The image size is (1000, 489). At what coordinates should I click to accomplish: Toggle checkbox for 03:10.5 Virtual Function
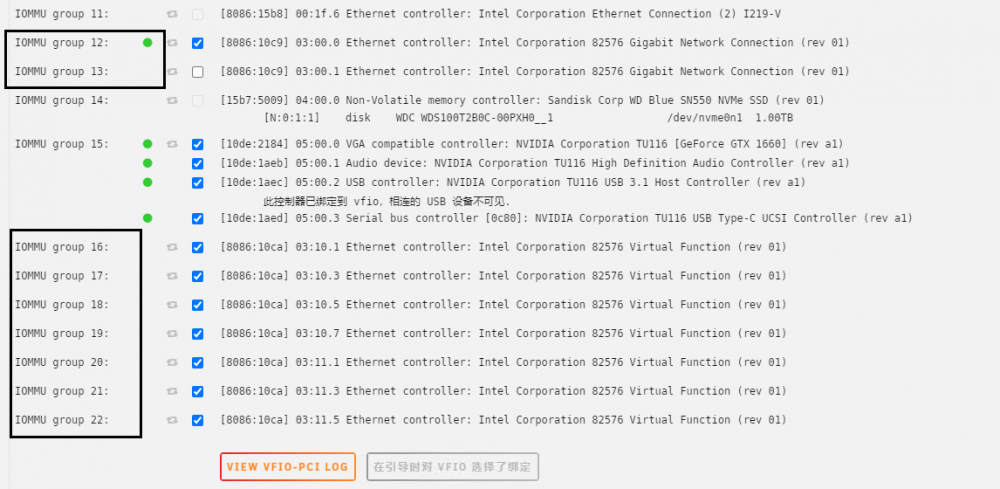coord(198,305)
